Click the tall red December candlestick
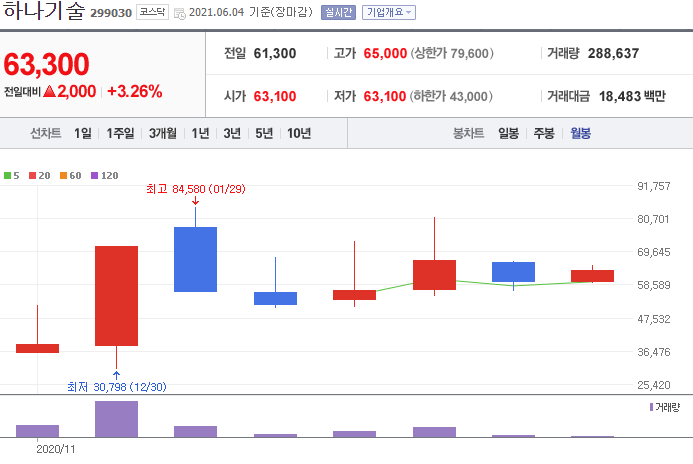 point(116,296)
